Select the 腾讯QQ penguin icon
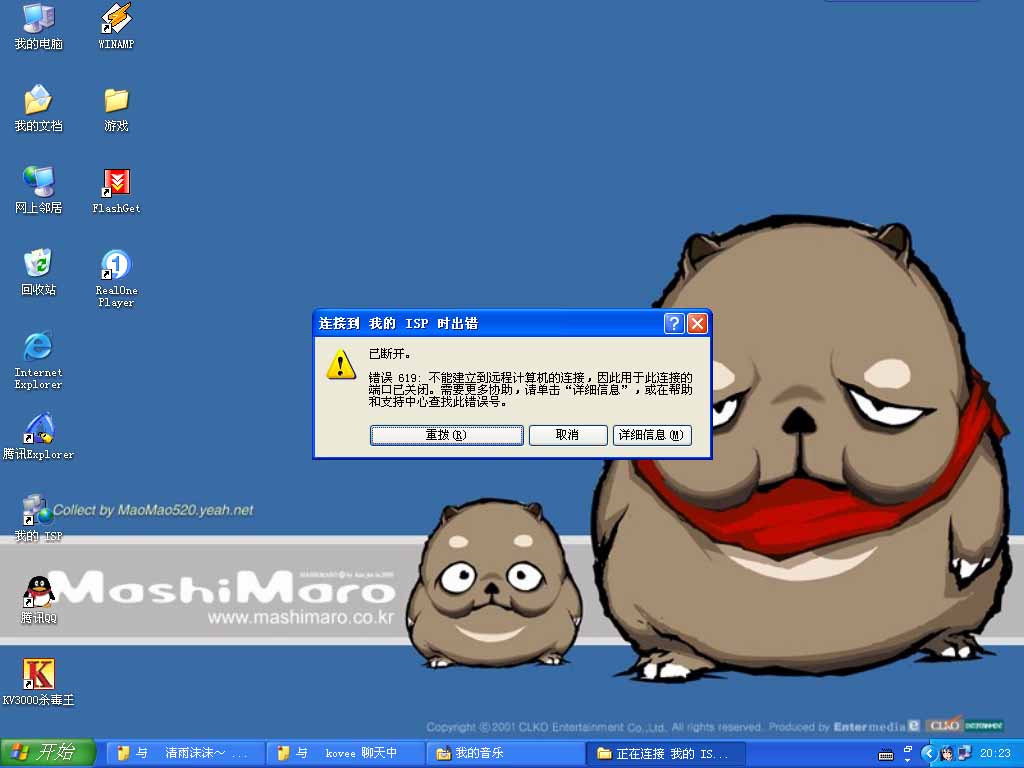 39,600
